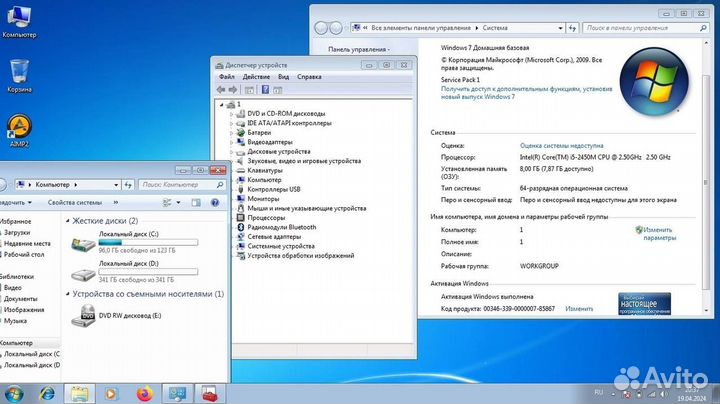Click link to get more Windows 7 features
The width and height of the screenshot is (720, 404).
526,93
